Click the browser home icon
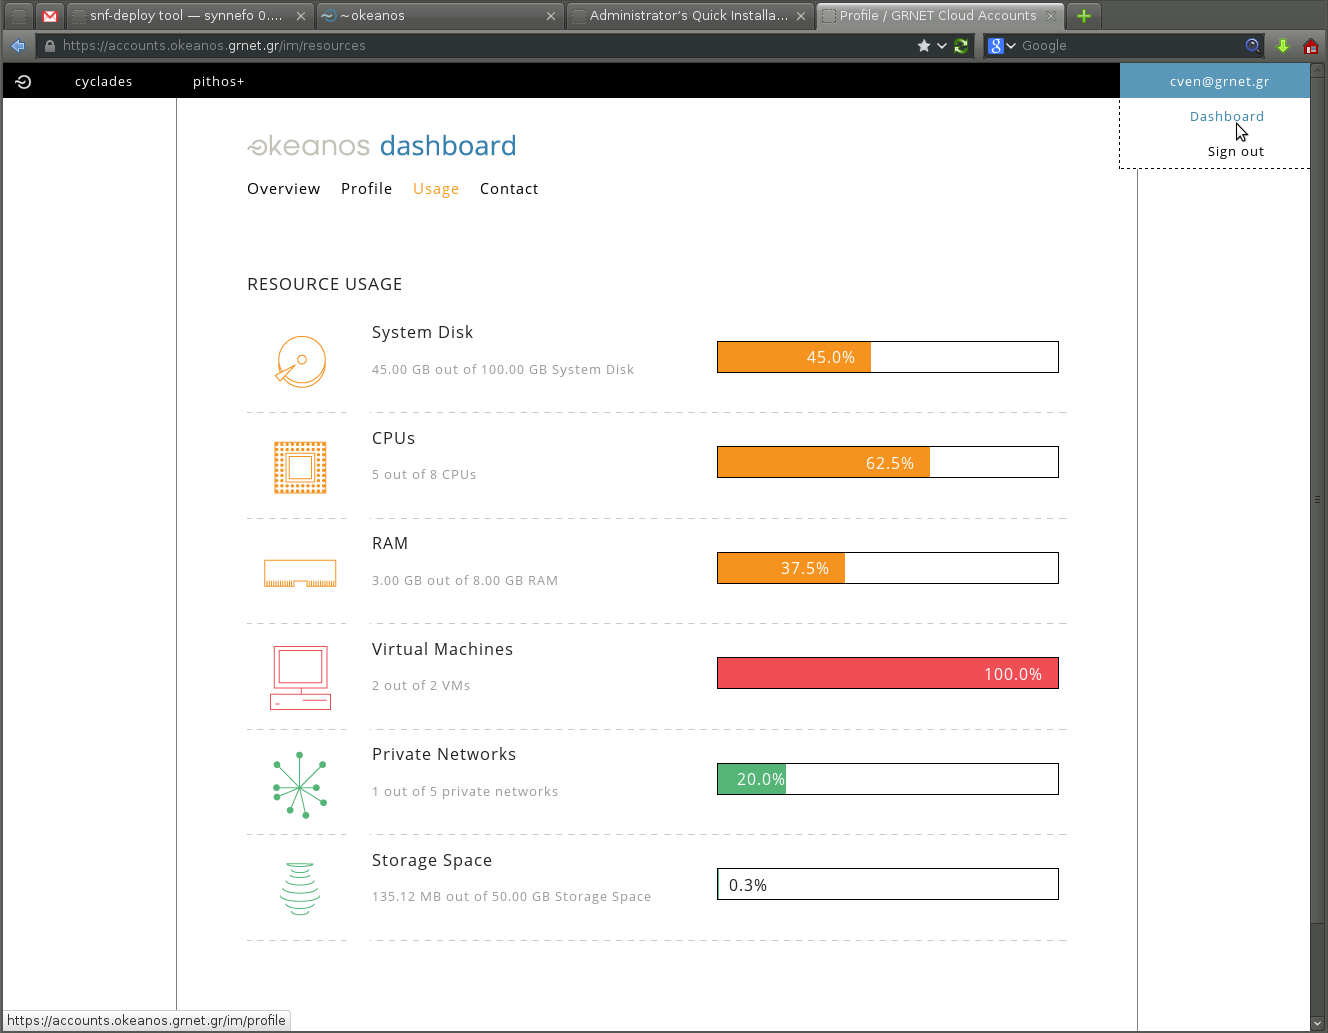The width and height of the screenshot is (1328, 1033). 1311,45
